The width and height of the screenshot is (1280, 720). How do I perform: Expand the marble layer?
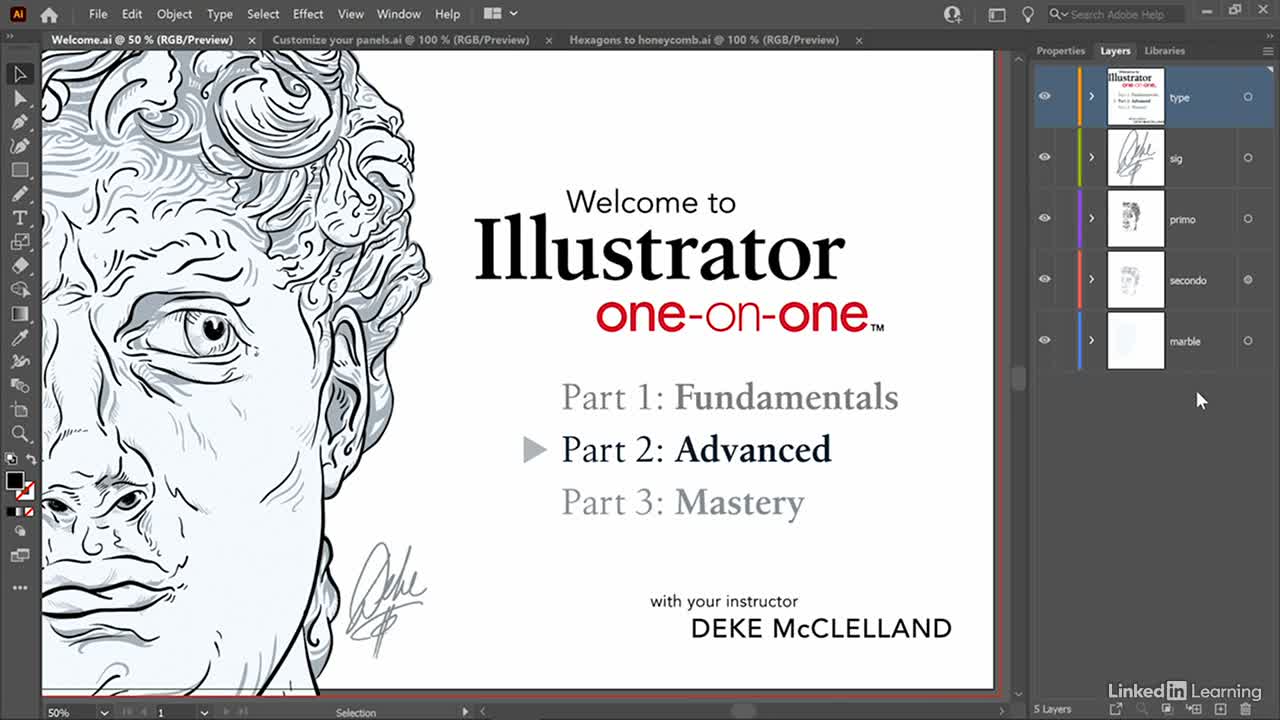pyautogui.click(x=1091, y=341)
